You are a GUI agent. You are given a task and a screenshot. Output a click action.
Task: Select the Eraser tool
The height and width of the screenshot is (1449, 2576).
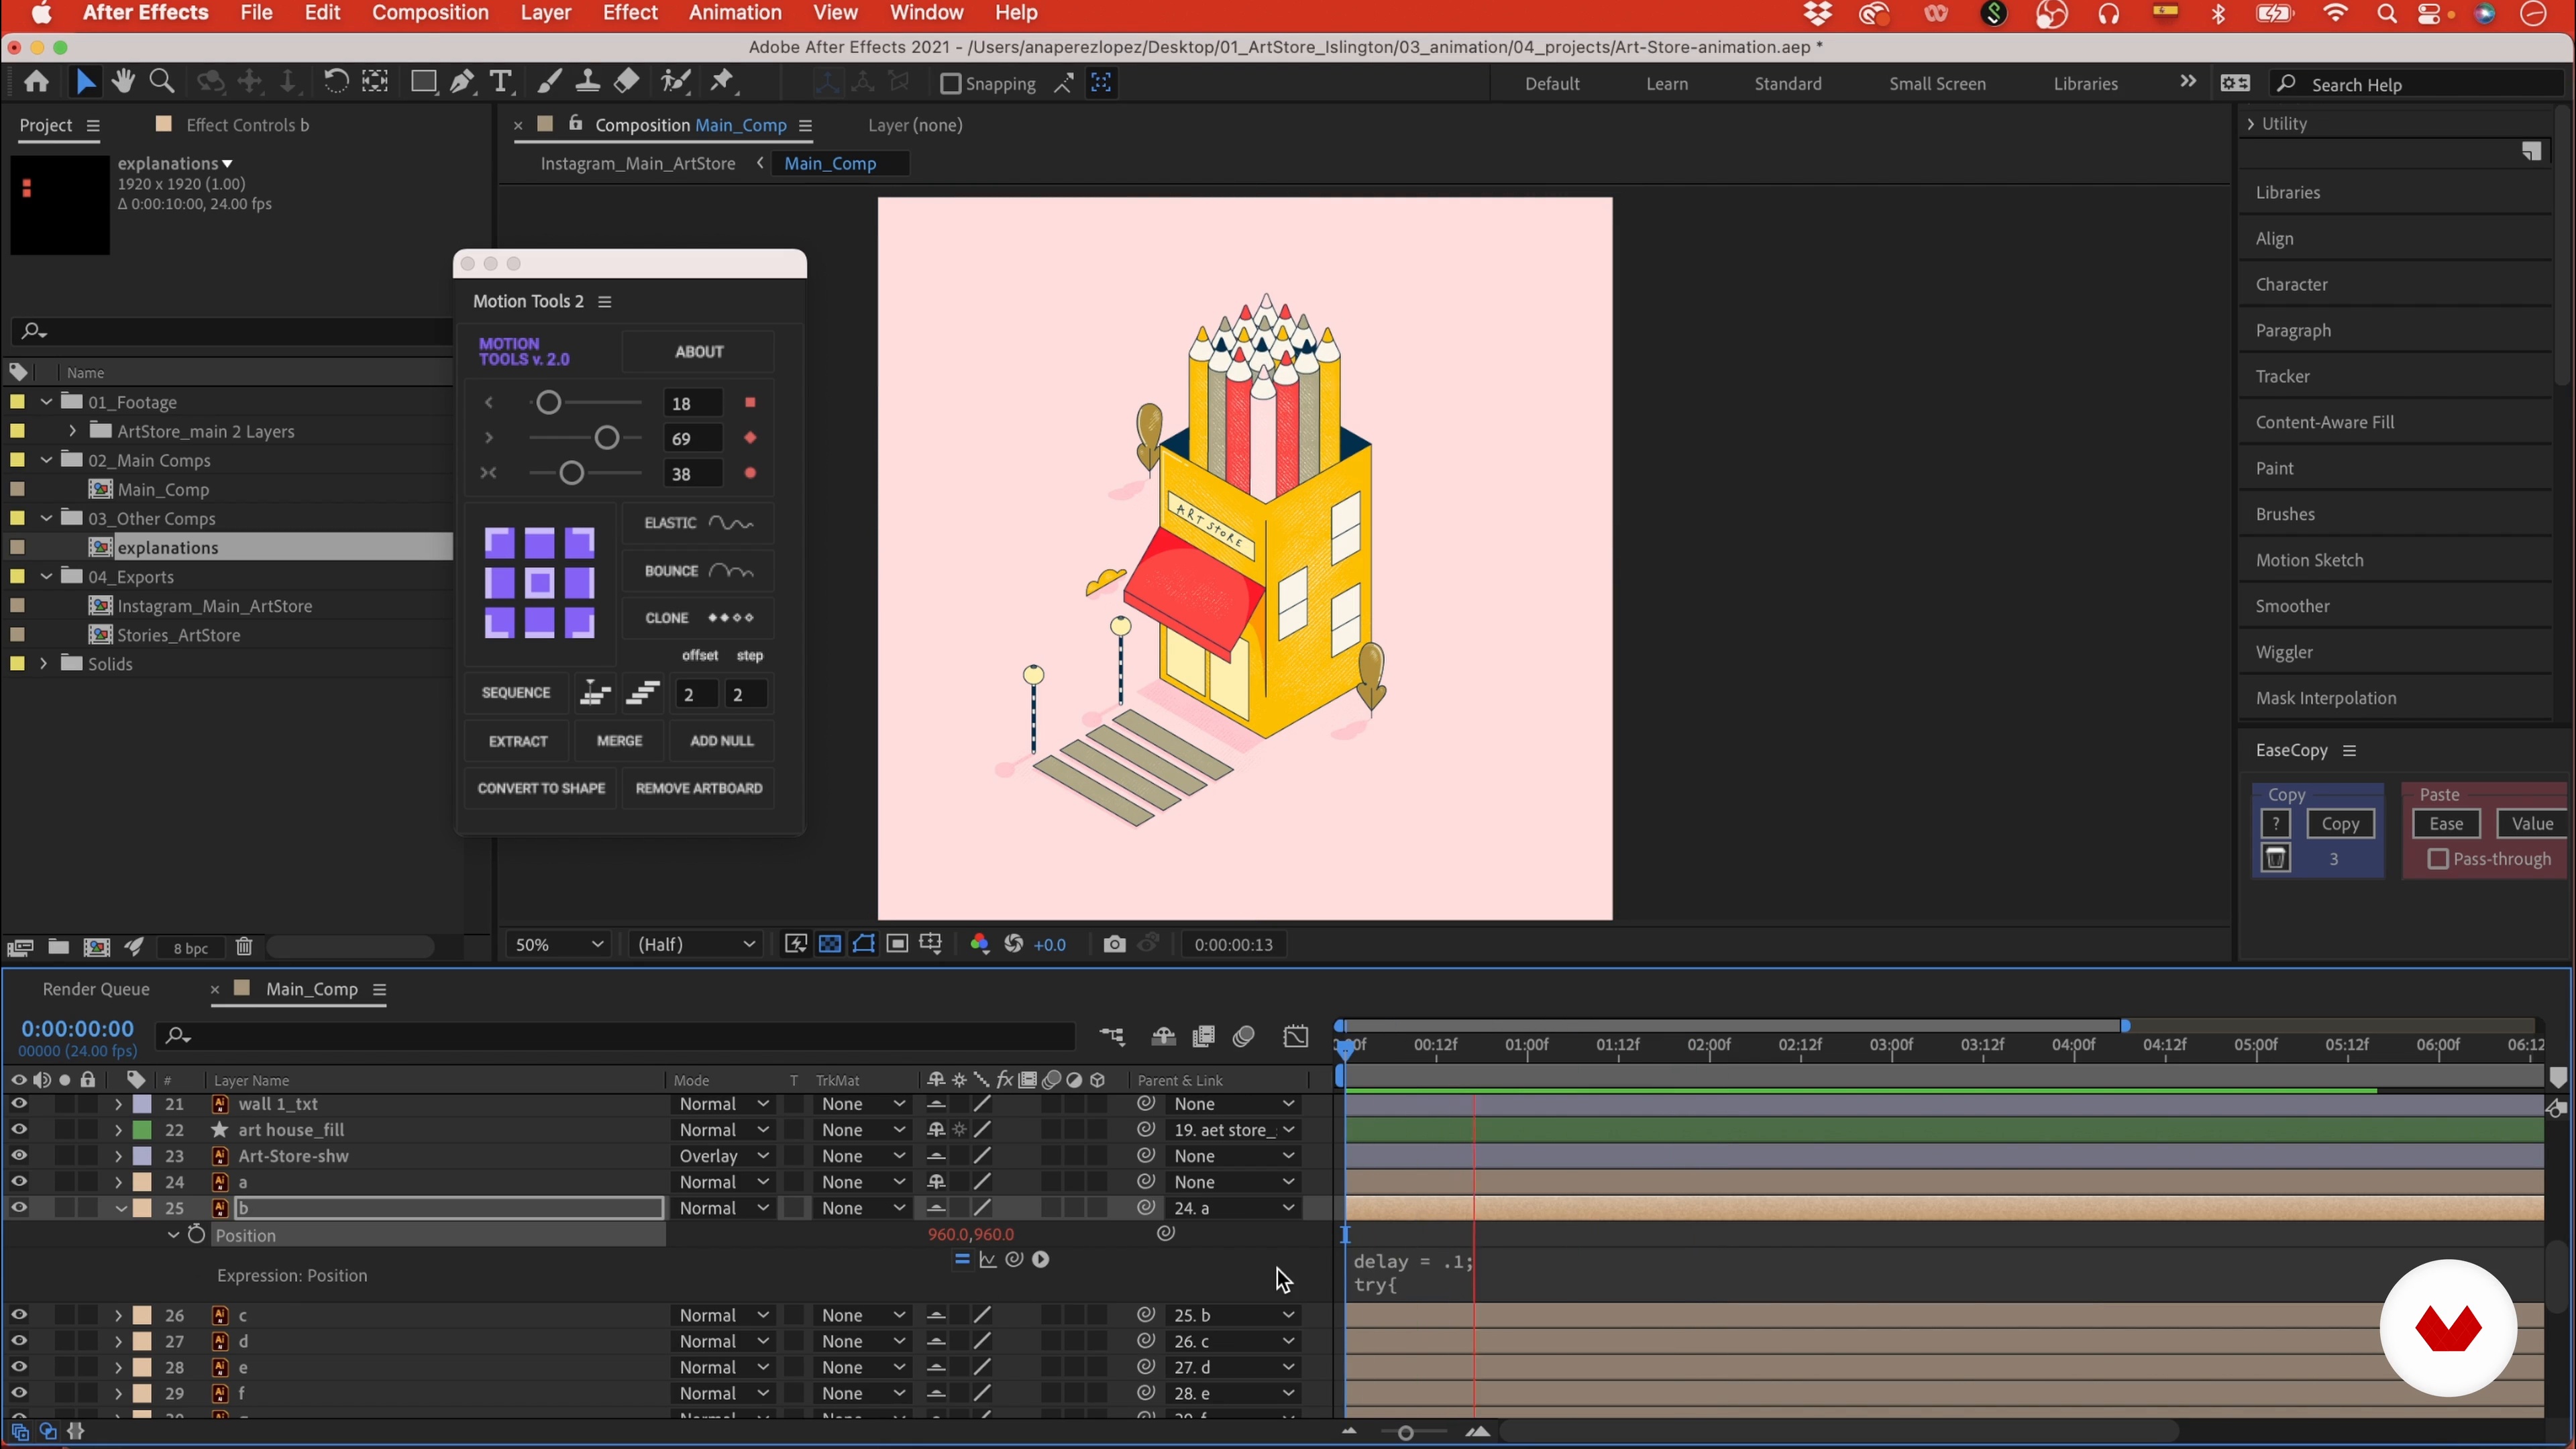626,82
